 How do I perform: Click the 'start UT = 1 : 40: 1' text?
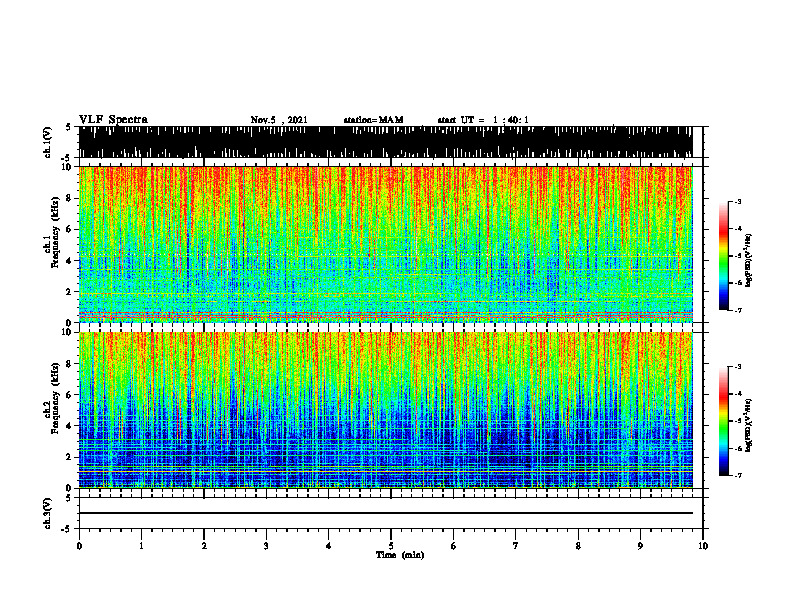[x=483, y=120]
